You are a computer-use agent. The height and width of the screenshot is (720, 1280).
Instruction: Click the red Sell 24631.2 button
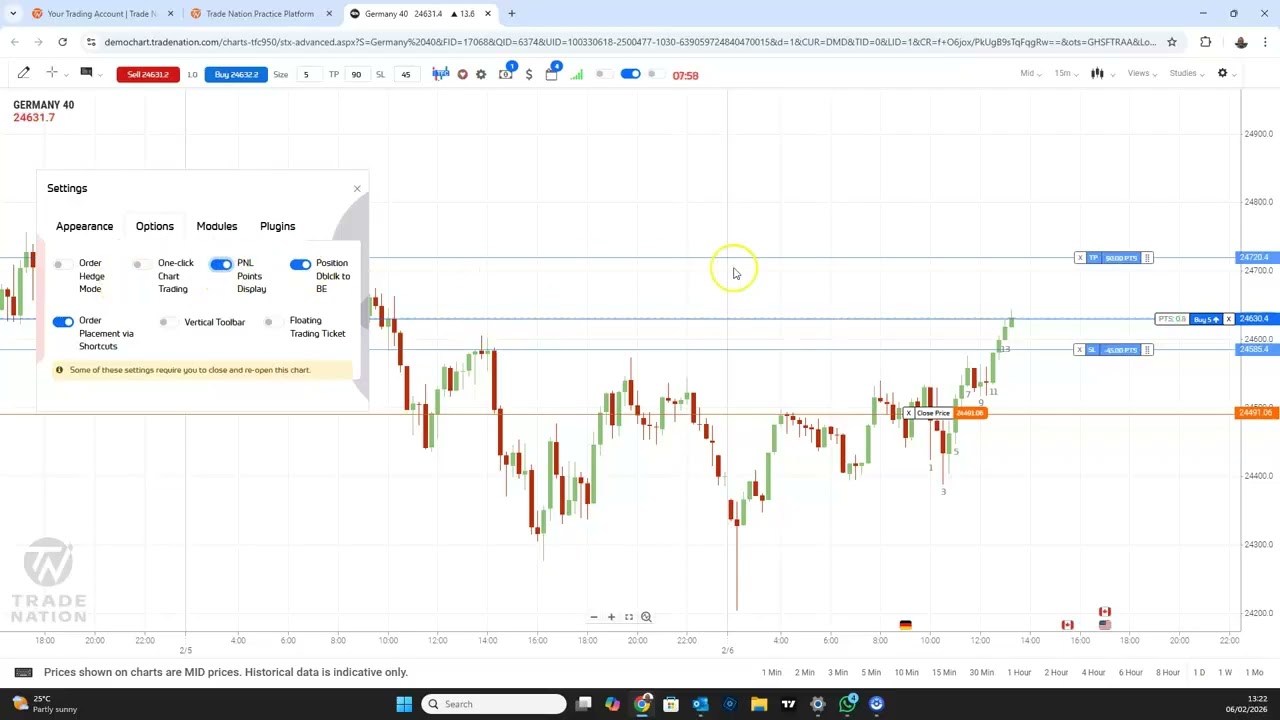(x=148, y=75)
